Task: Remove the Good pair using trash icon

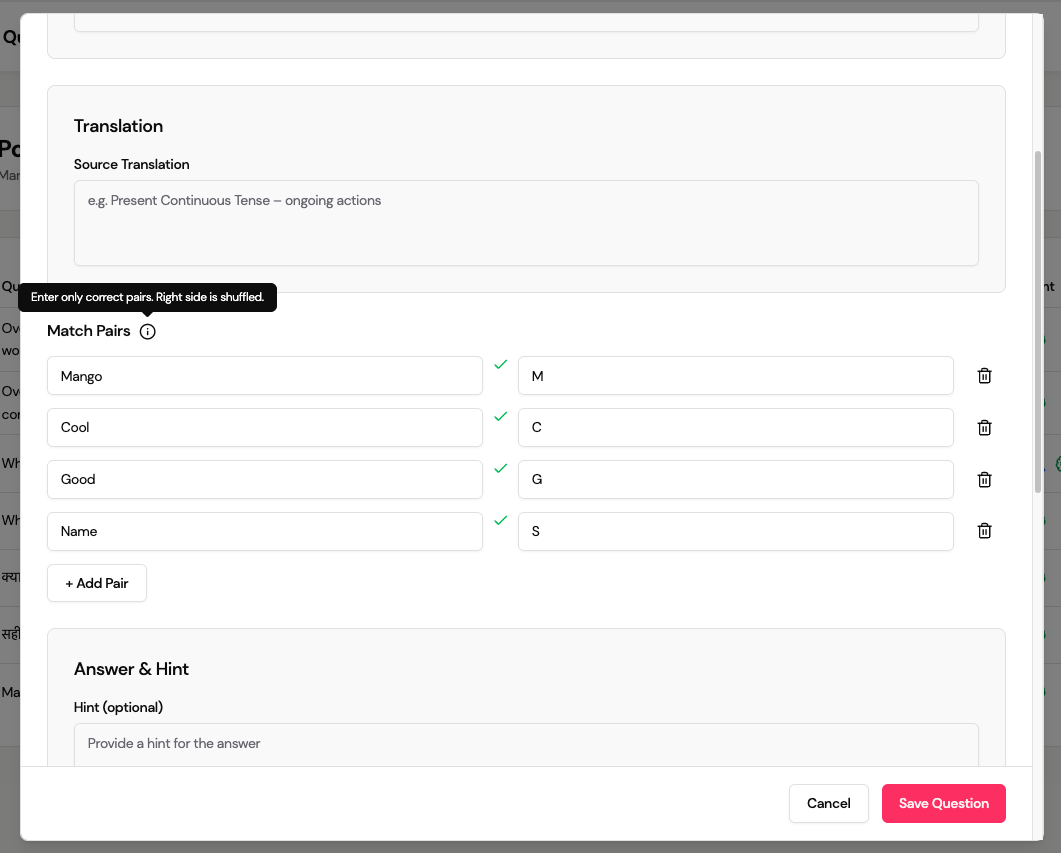Action: point(984,480)
